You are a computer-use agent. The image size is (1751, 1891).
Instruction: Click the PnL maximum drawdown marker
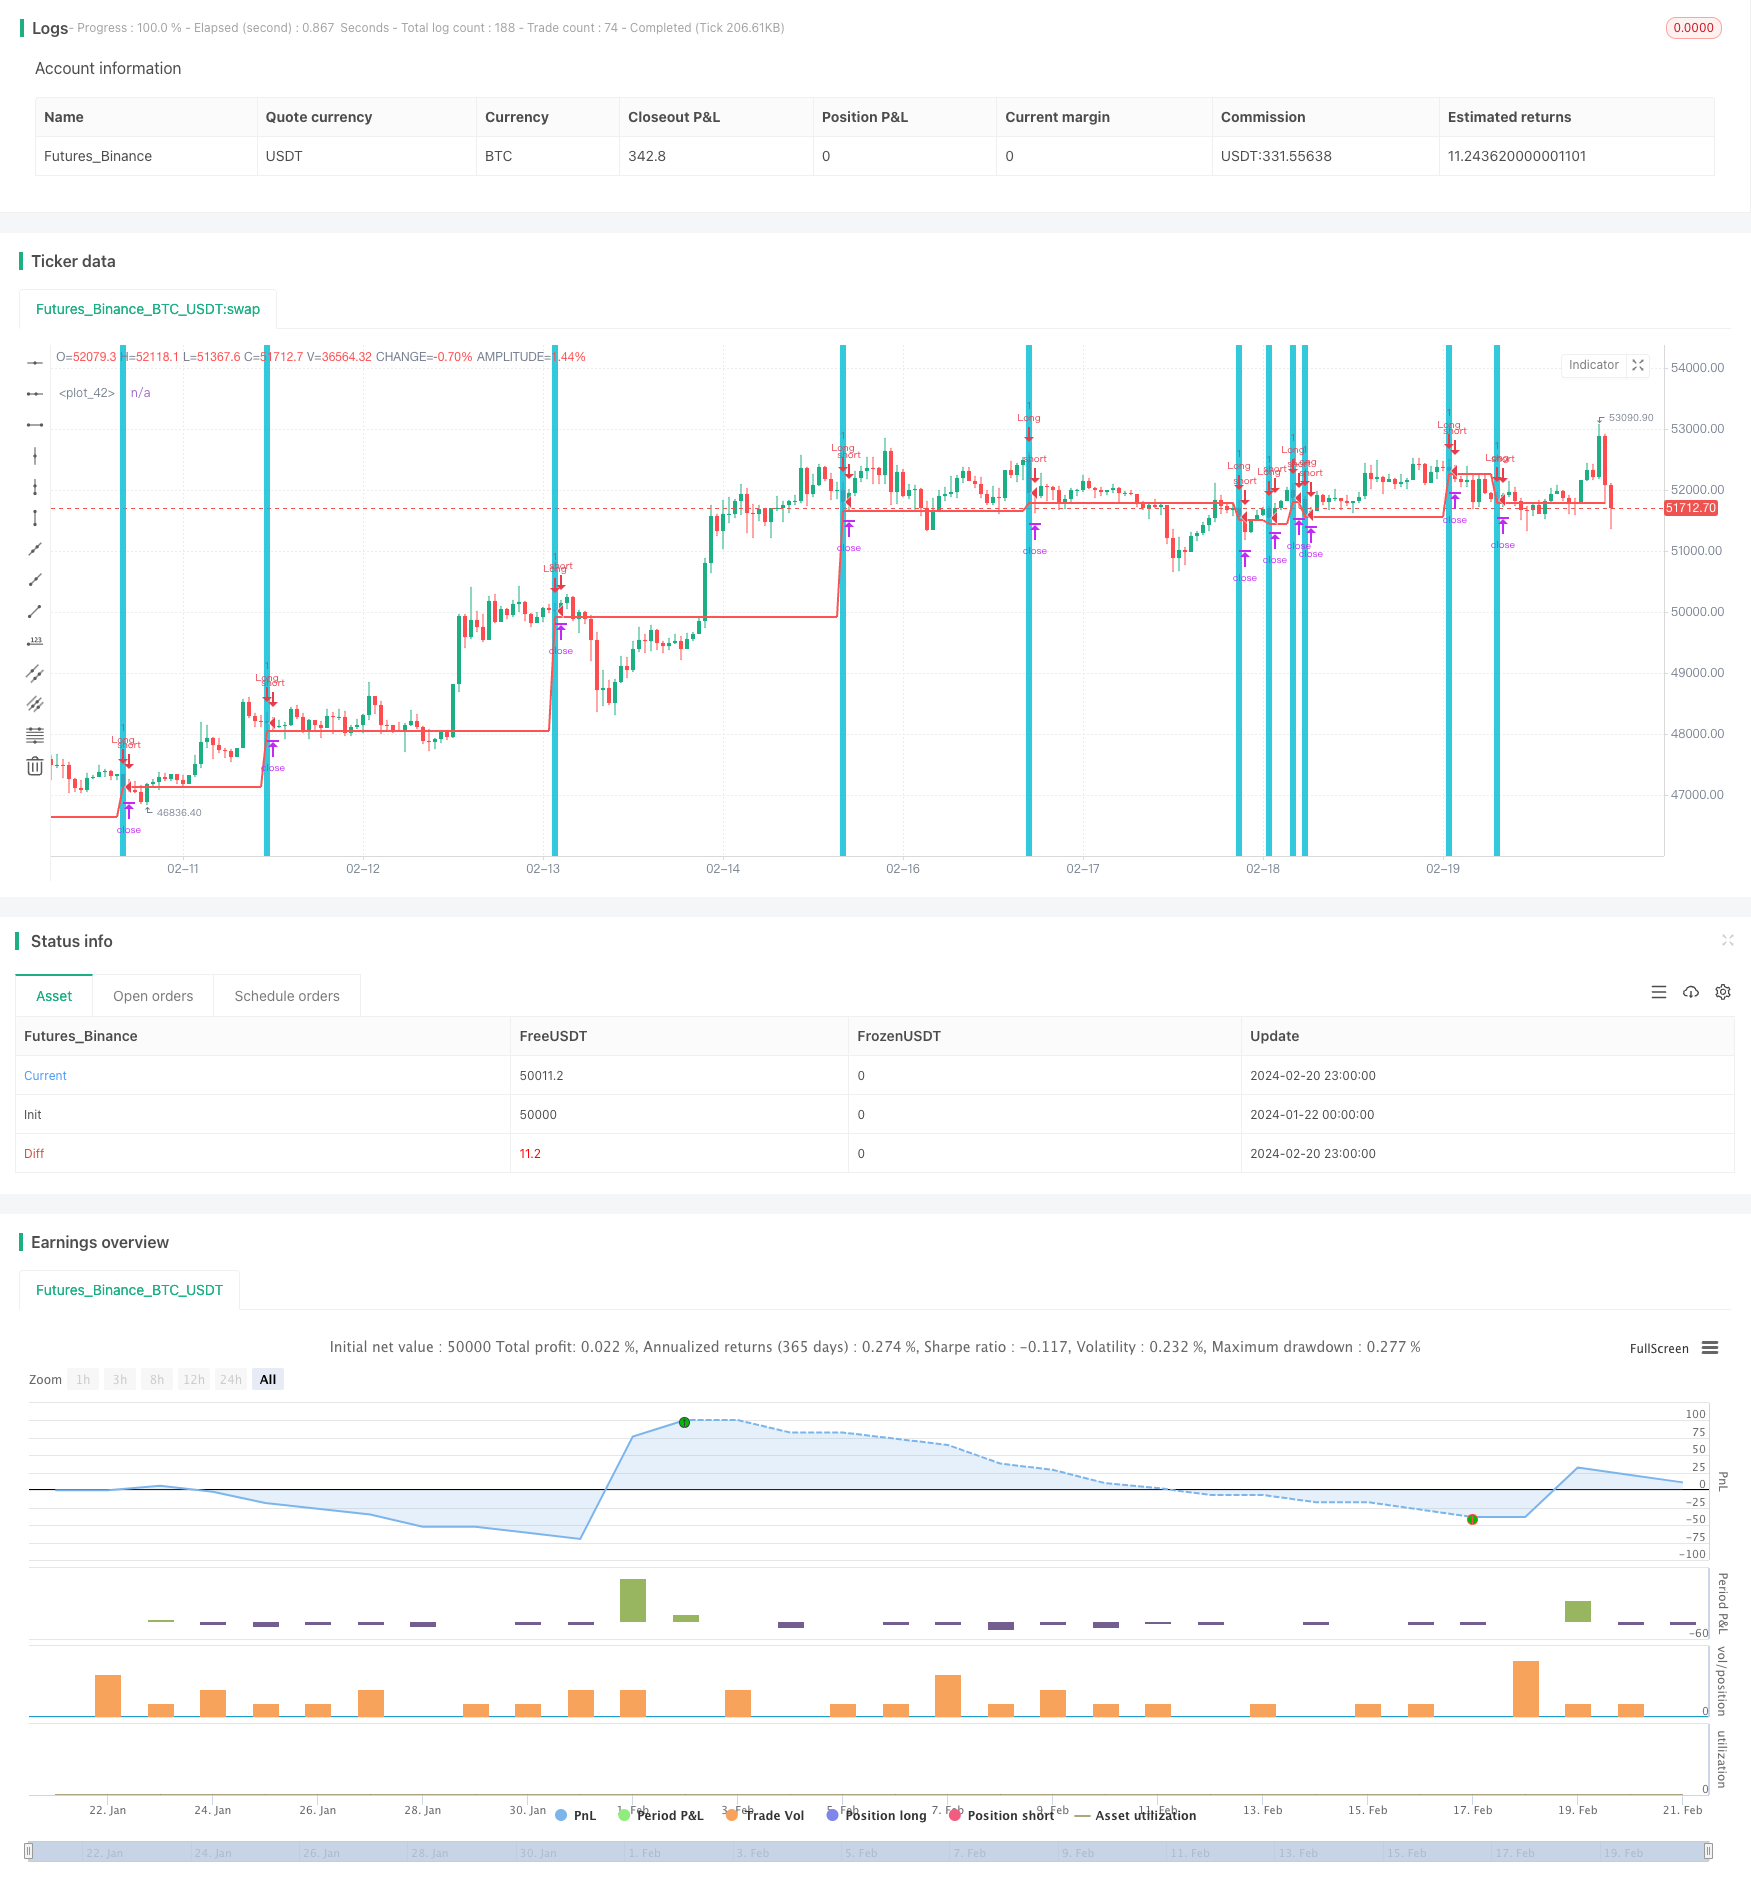pyautogui.click(x=1472, y=1519)
